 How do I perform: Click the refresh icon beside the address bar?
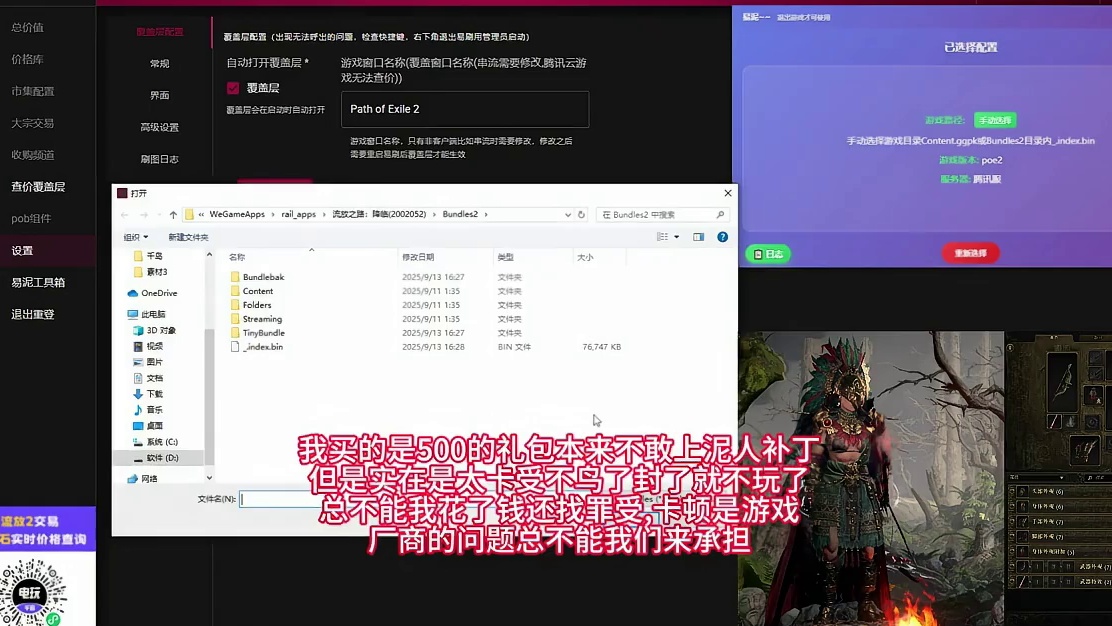(x=582, y=212)
